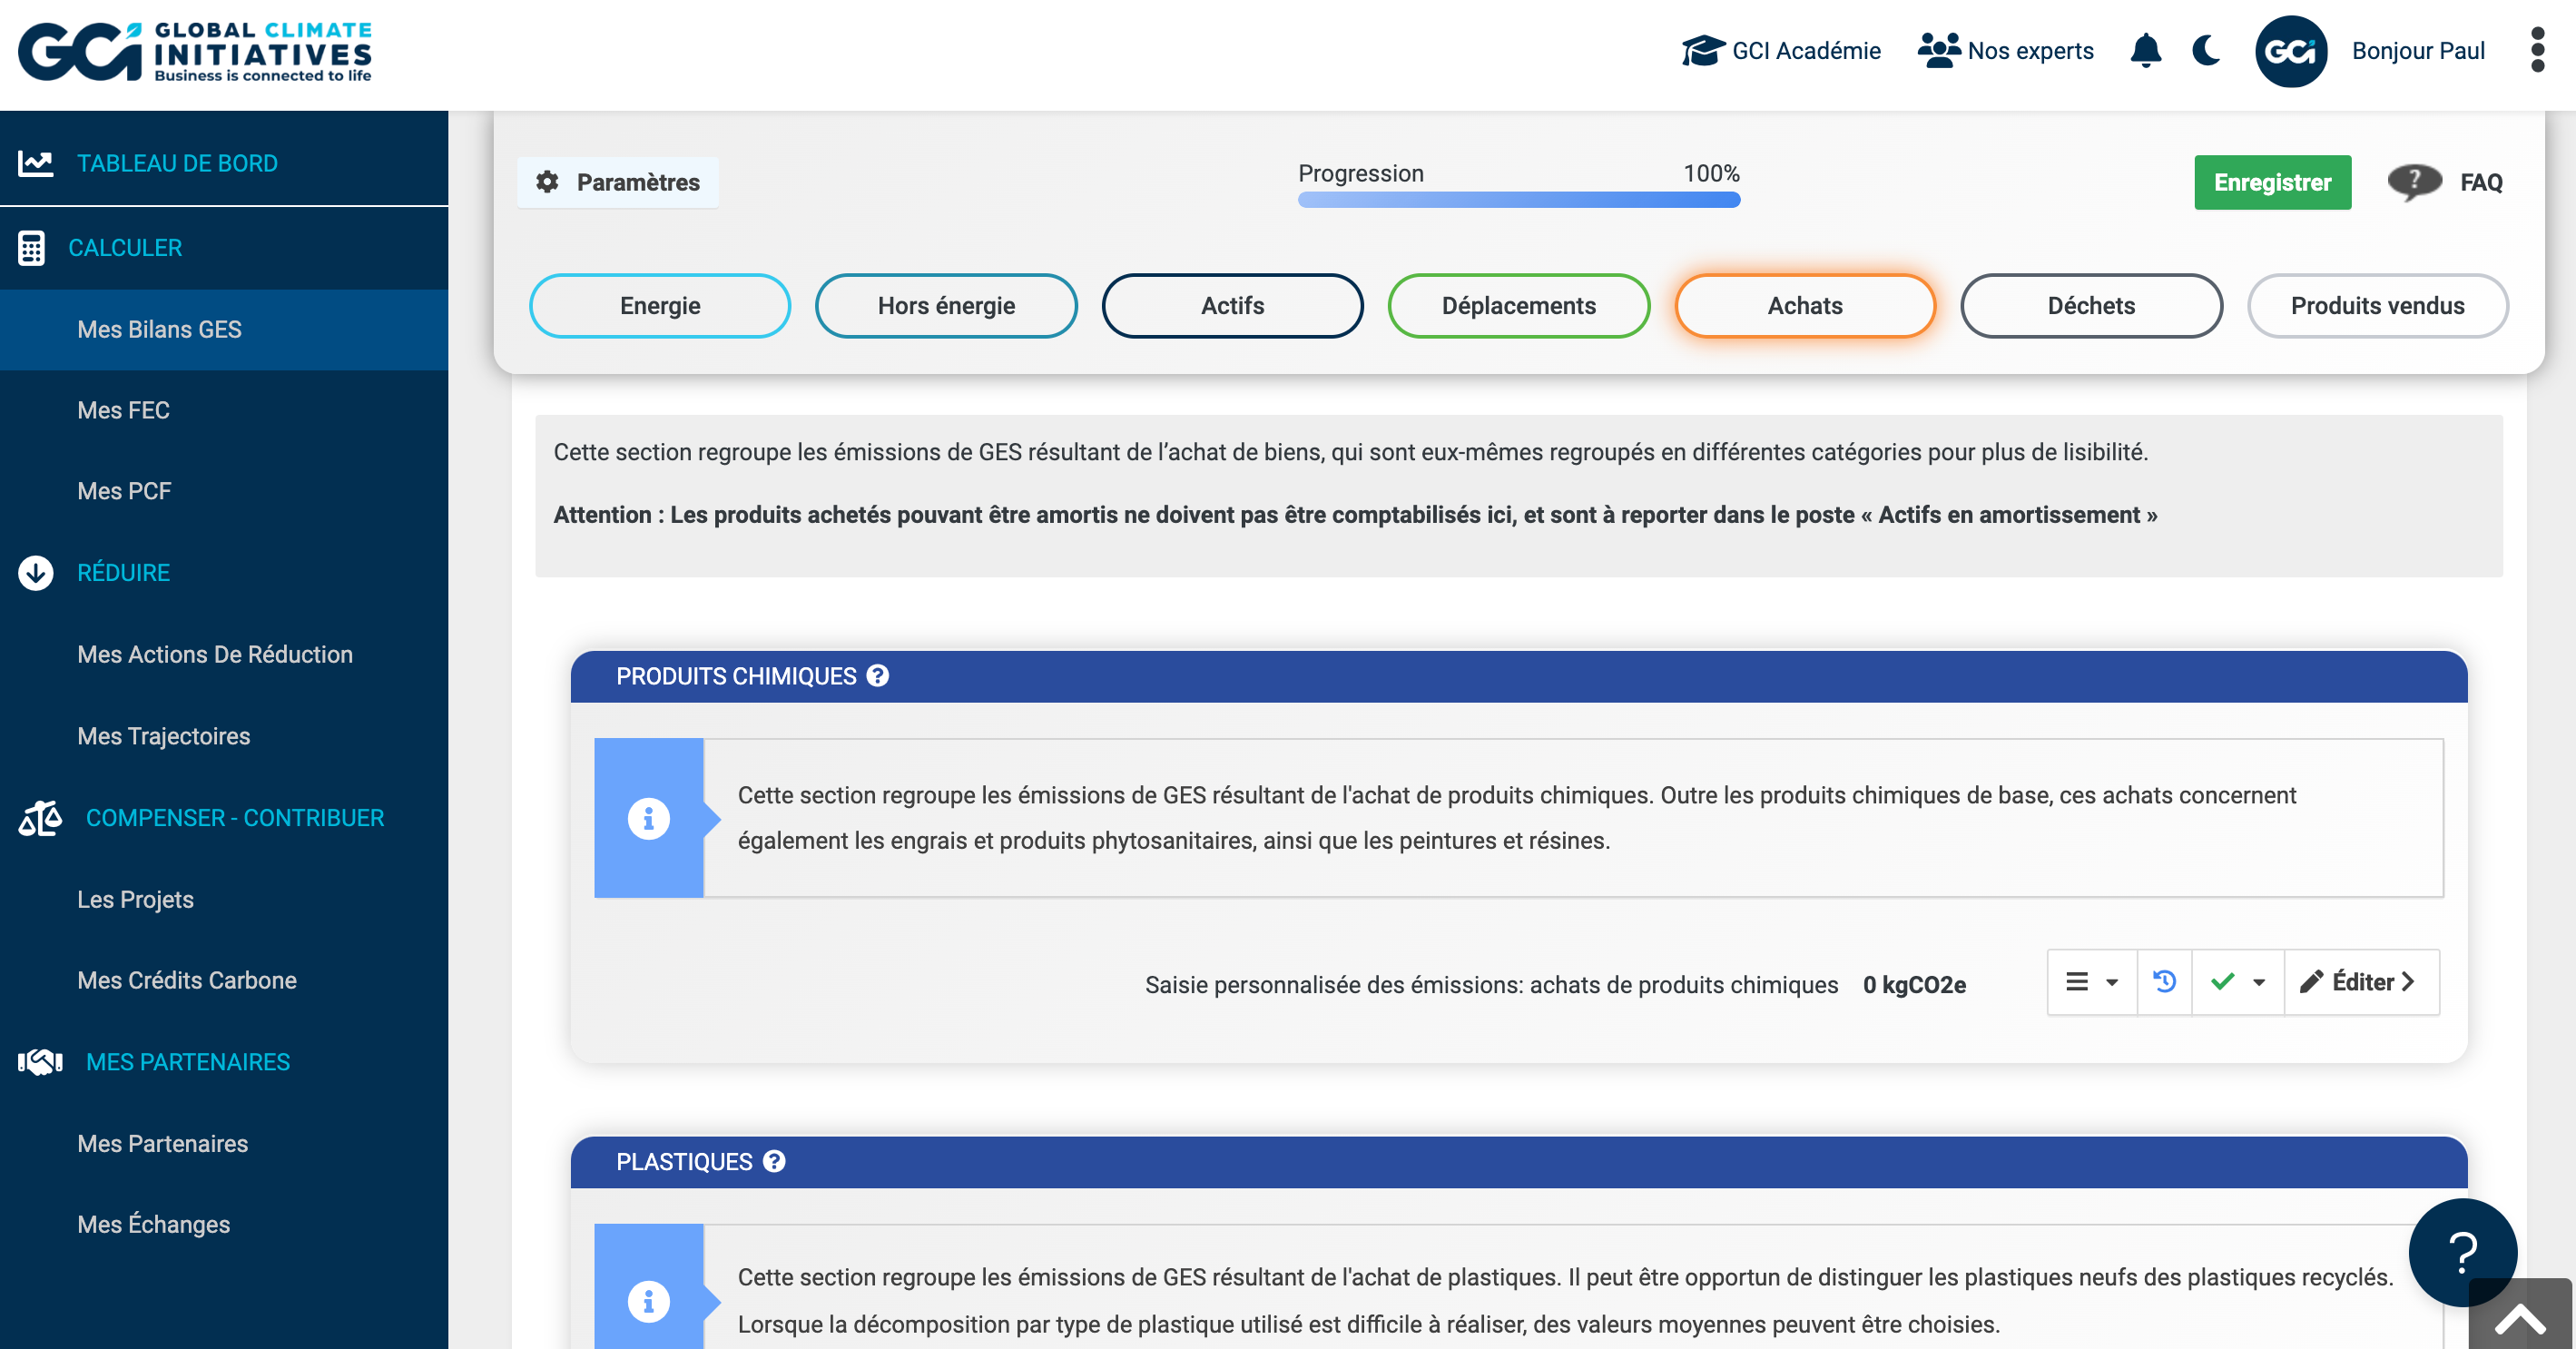The width and height of the screenshot is (2576, 1349).
Task: Open GCI Académie link
Action: (1781, 51)
